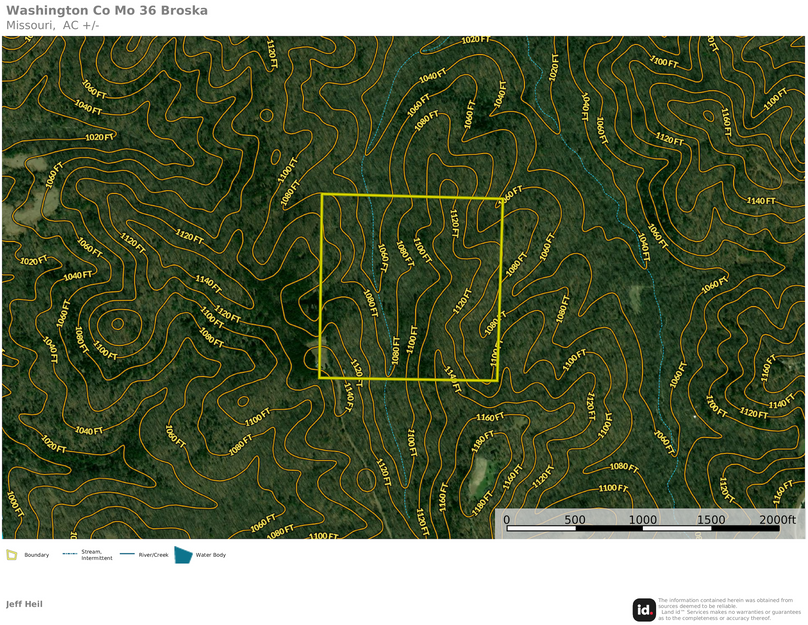Click the 'Water Body' legend label
808x625 pixels.
click(x=210, y=555)
